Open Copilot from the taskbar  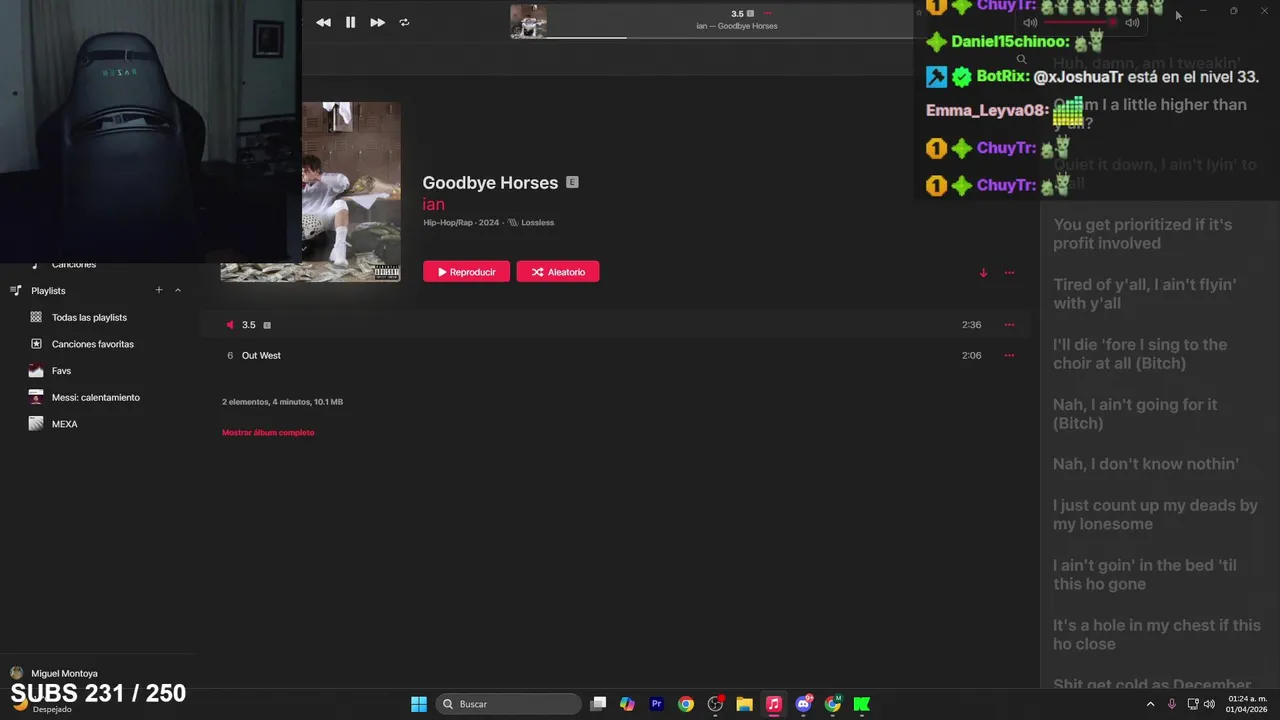(627, 704)
